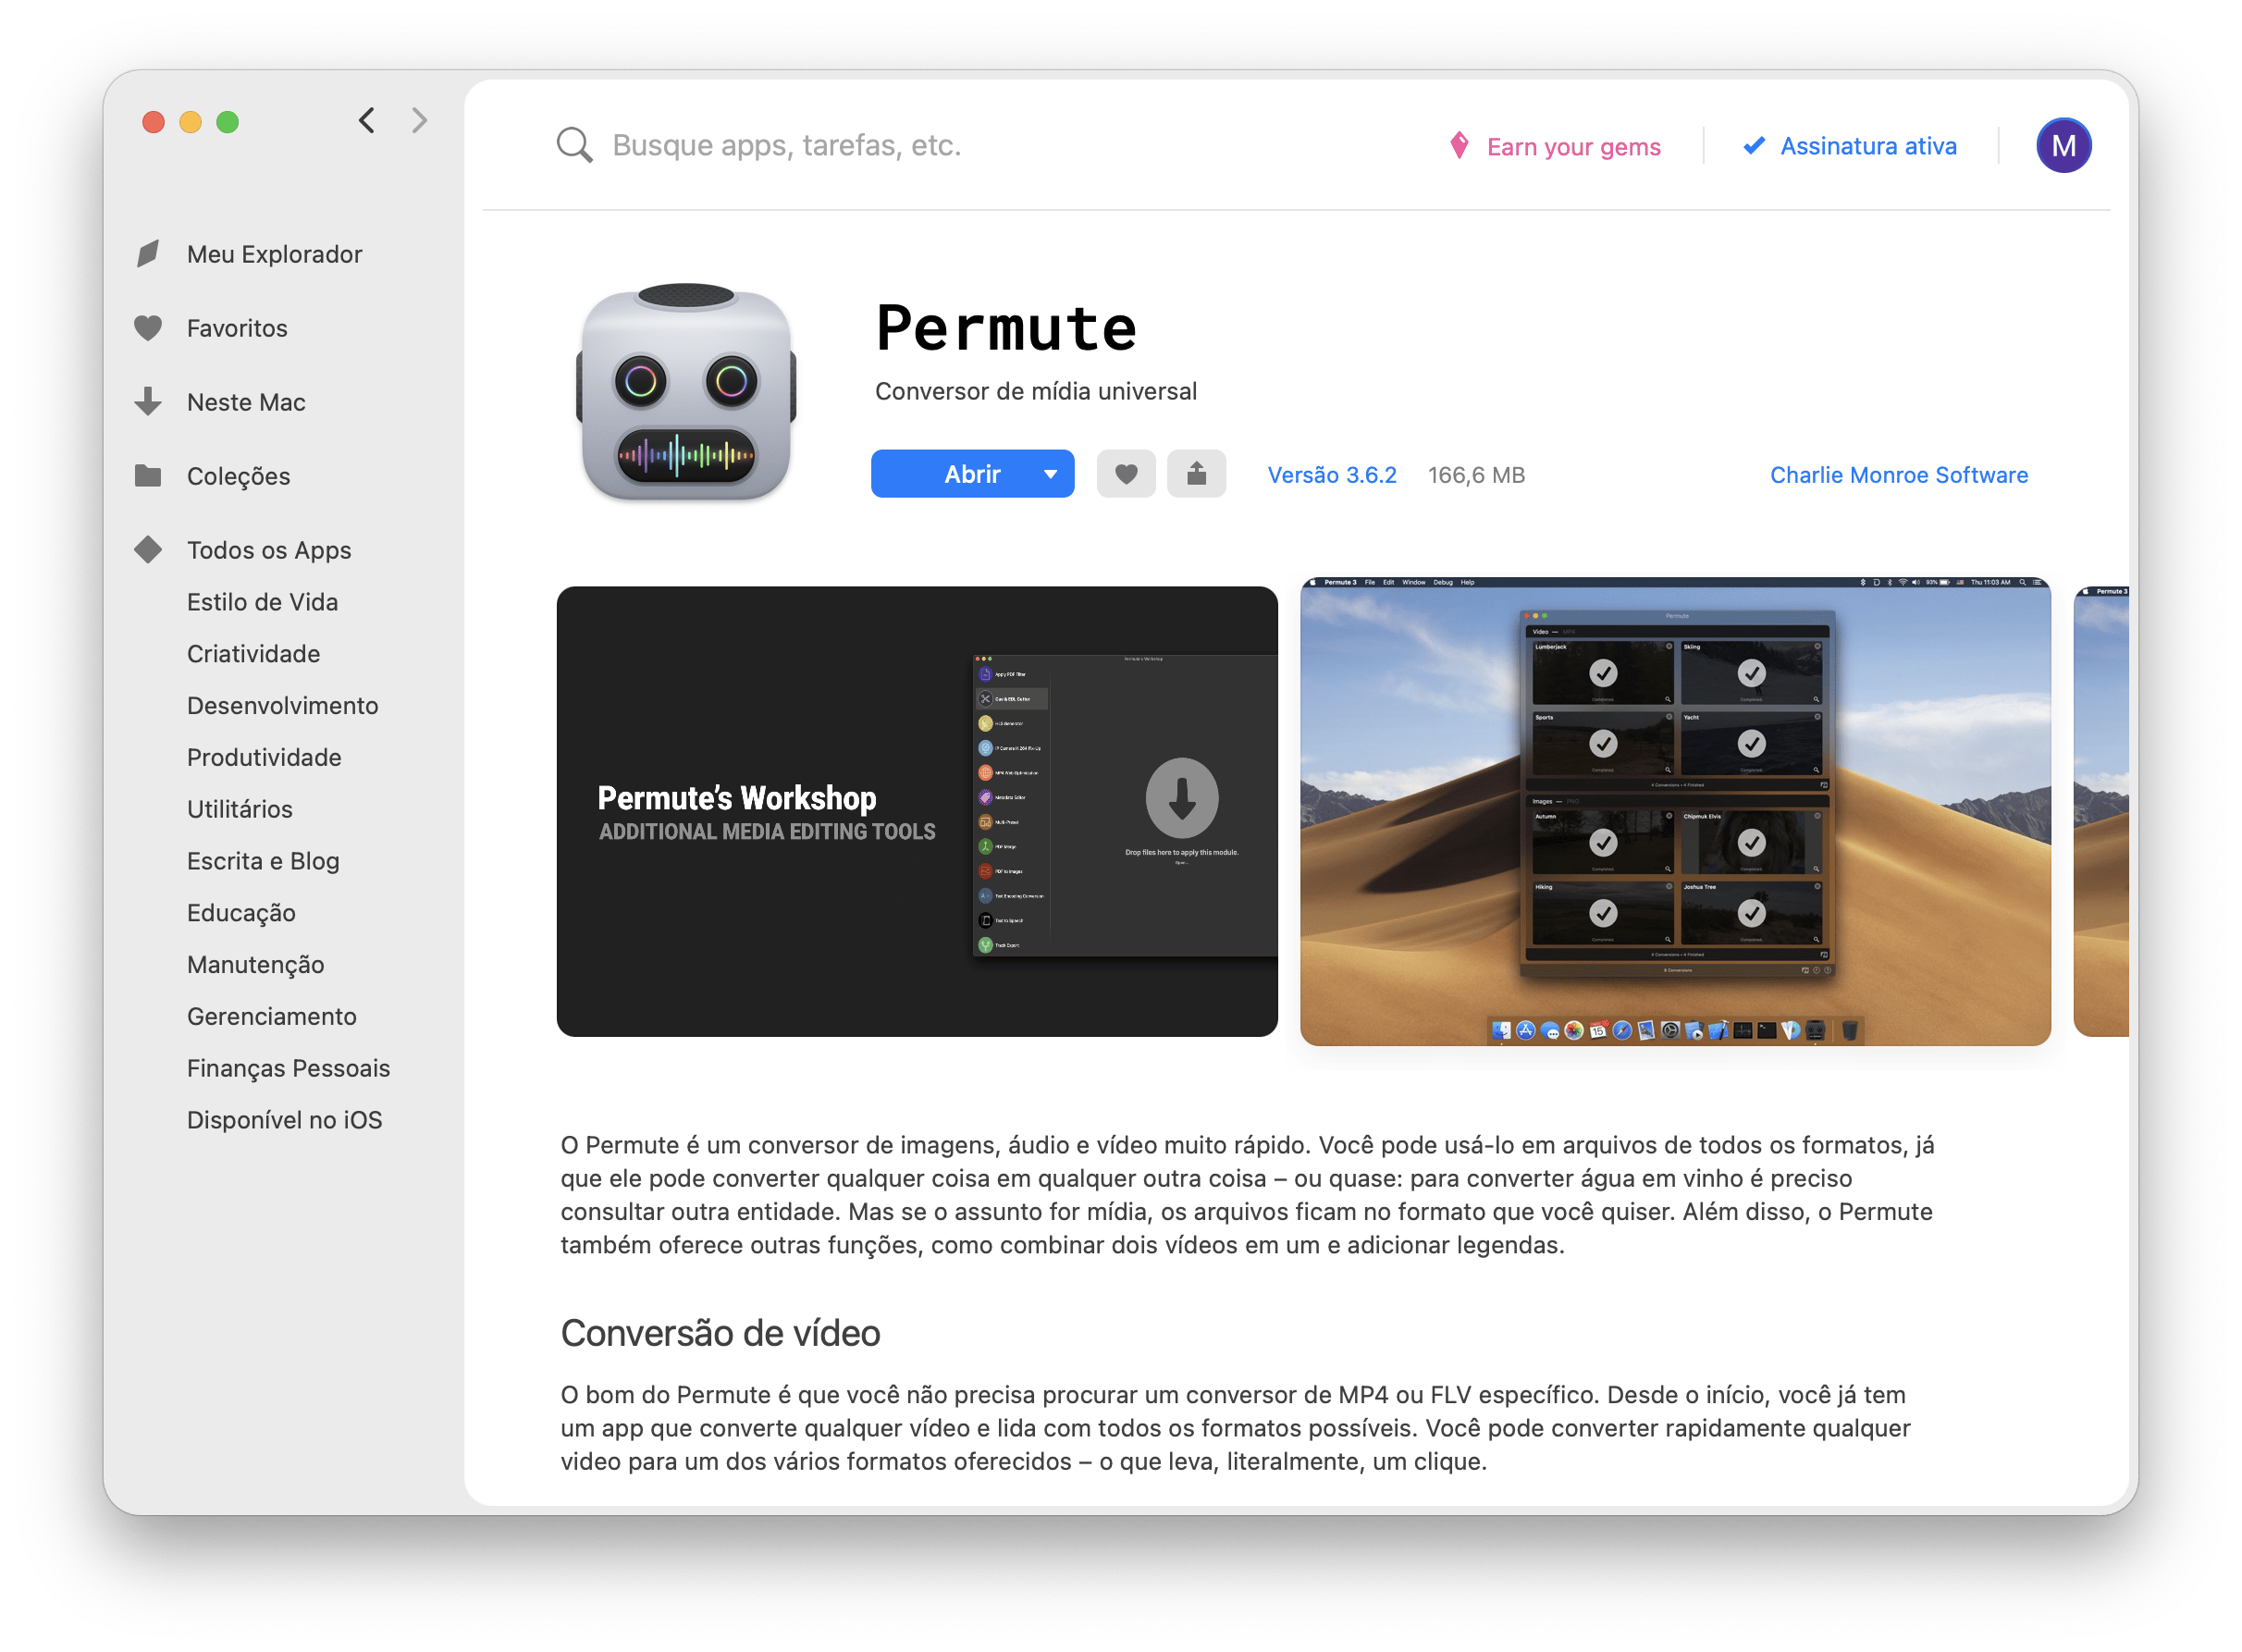Viewport: 2242px width, 1652px height.
Task: Click the '166,6 MB' size text
Action: 1476,475
